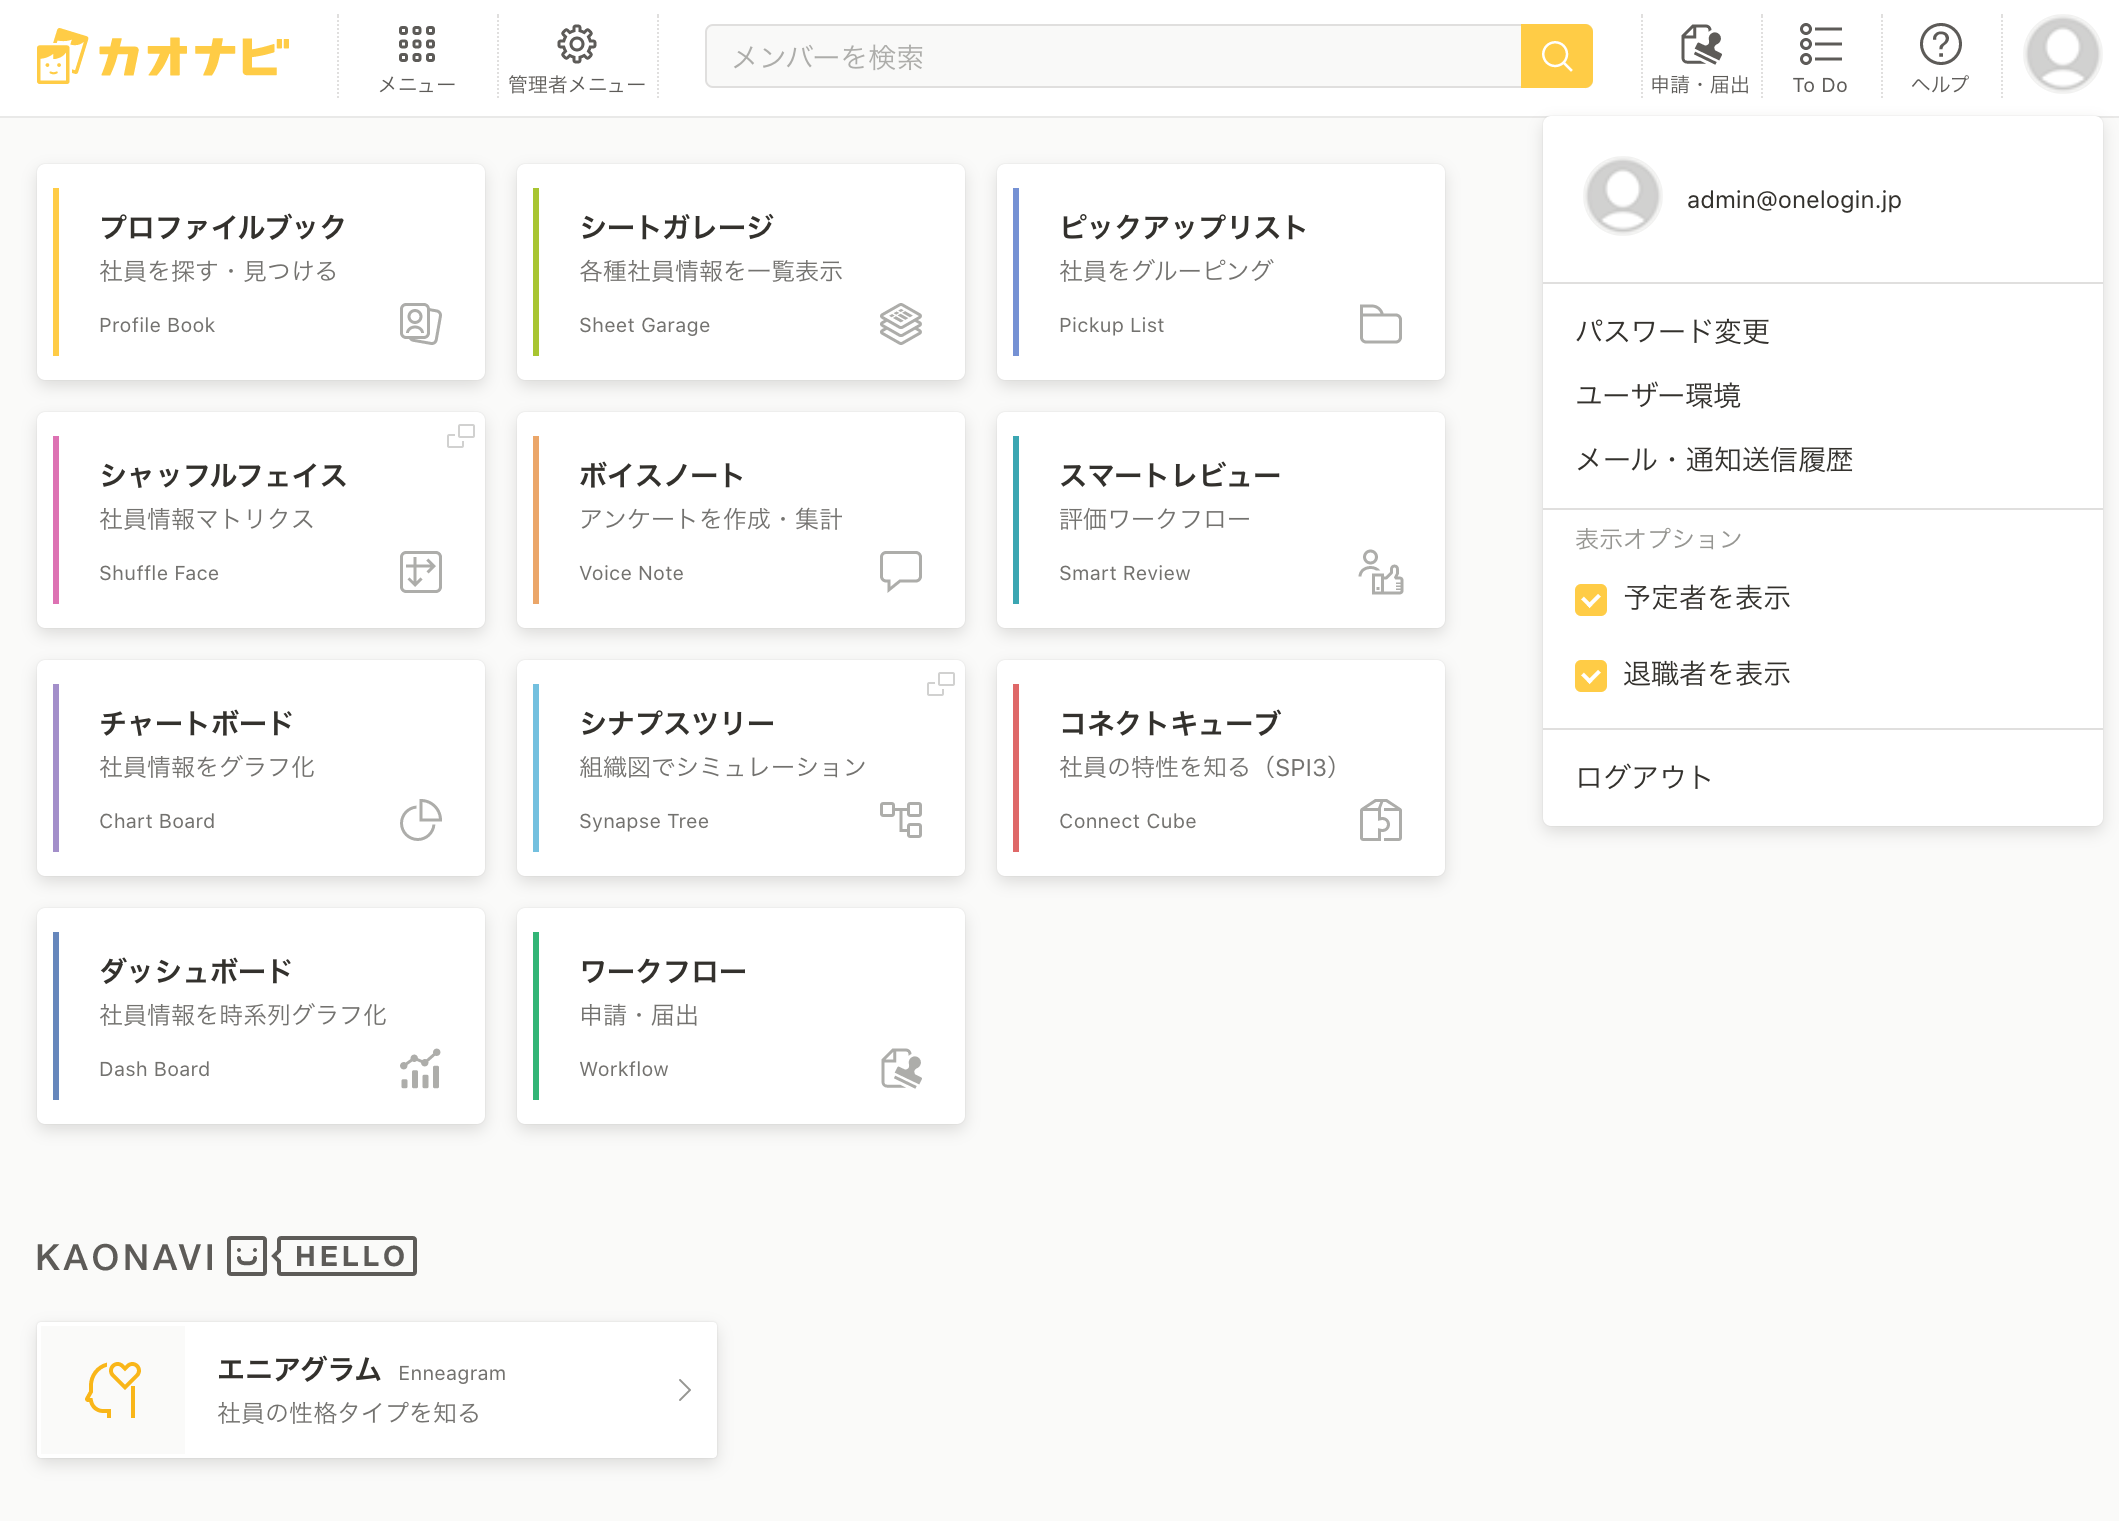Image resolution: width=2119 pixels, height=1521 pixels.
Task: Click the メンバーを検索 search field
Action: pyautogui.click(x=1113, y=56)
